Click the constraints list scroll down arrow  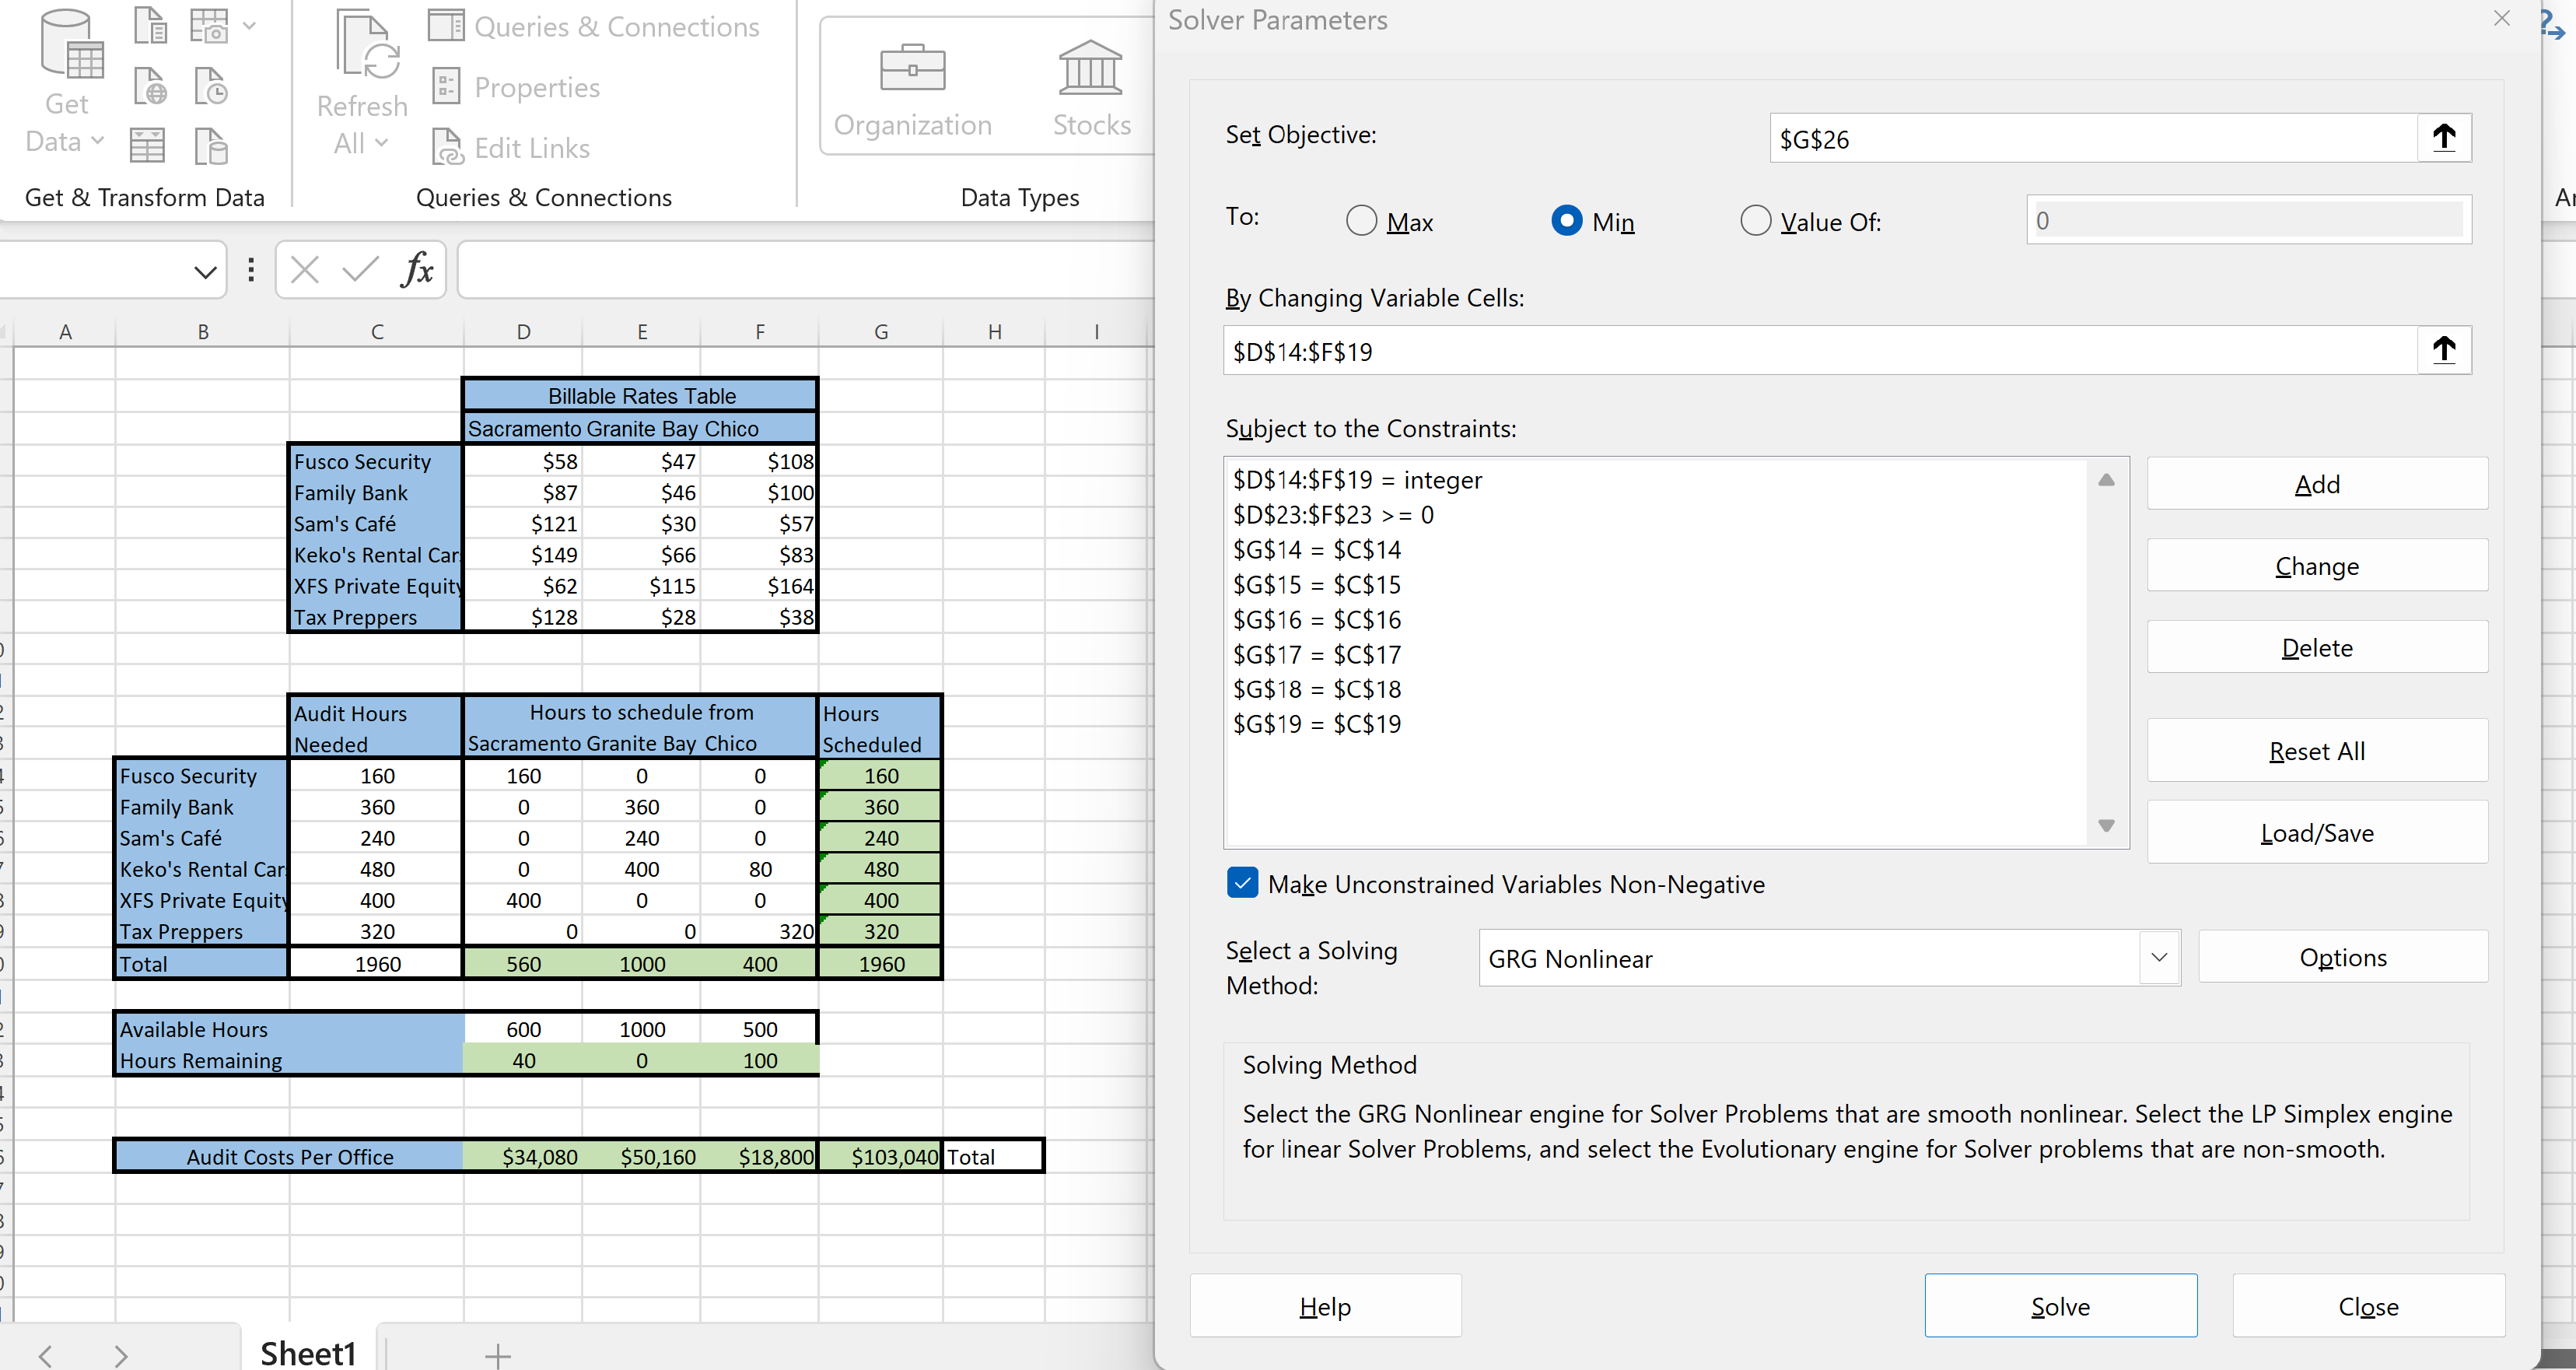(x=2106, y=825)
